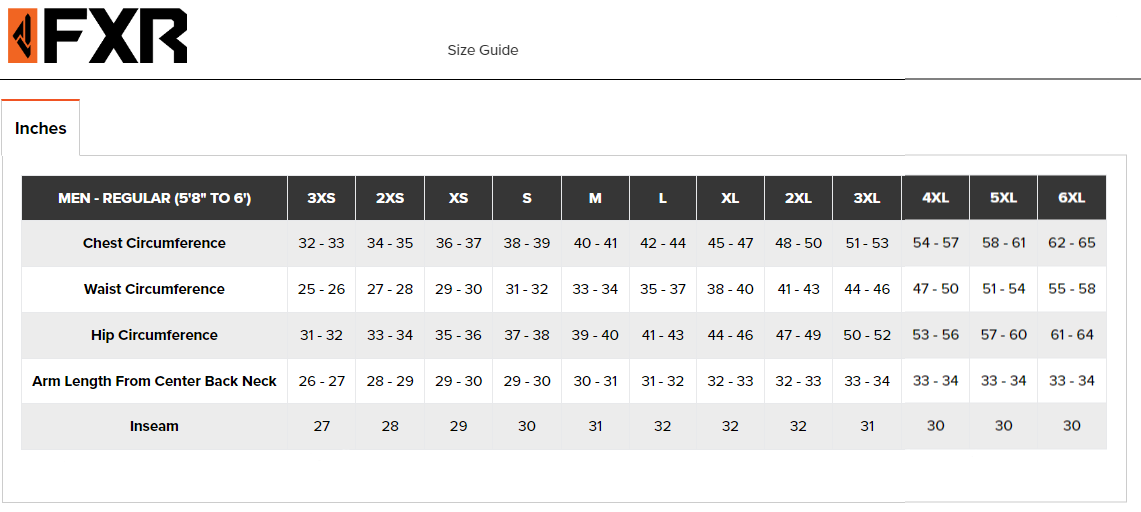Select the 4XL size column header

tap(935, 197)
